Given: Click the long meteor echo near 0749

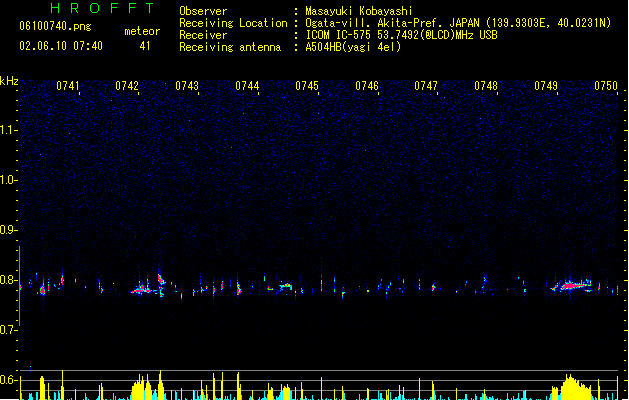Looking at the screenshot, I should (x=572, y=286).
